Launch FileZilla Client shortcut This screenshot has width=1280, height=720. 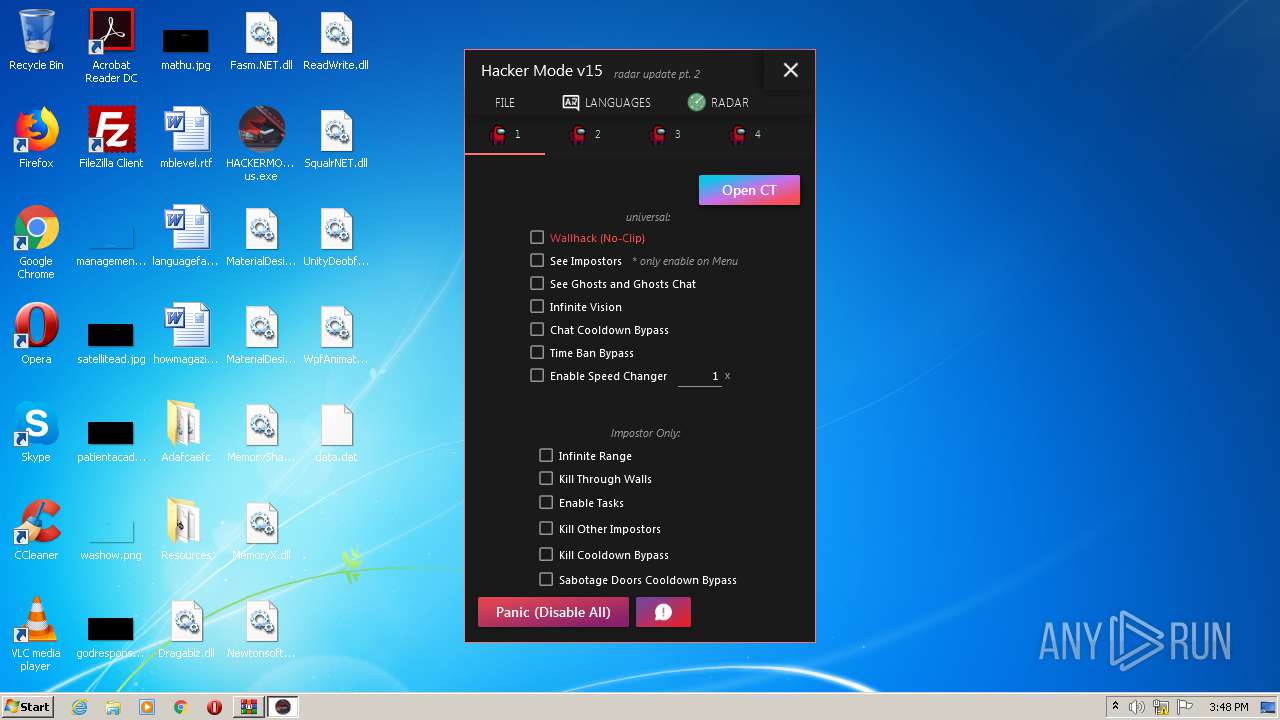[111, 138]
